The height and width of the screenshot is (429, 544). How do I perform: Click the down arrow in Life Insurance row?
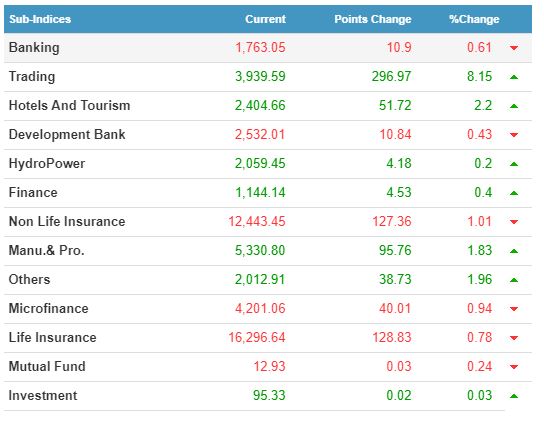[x=514, y=338]
